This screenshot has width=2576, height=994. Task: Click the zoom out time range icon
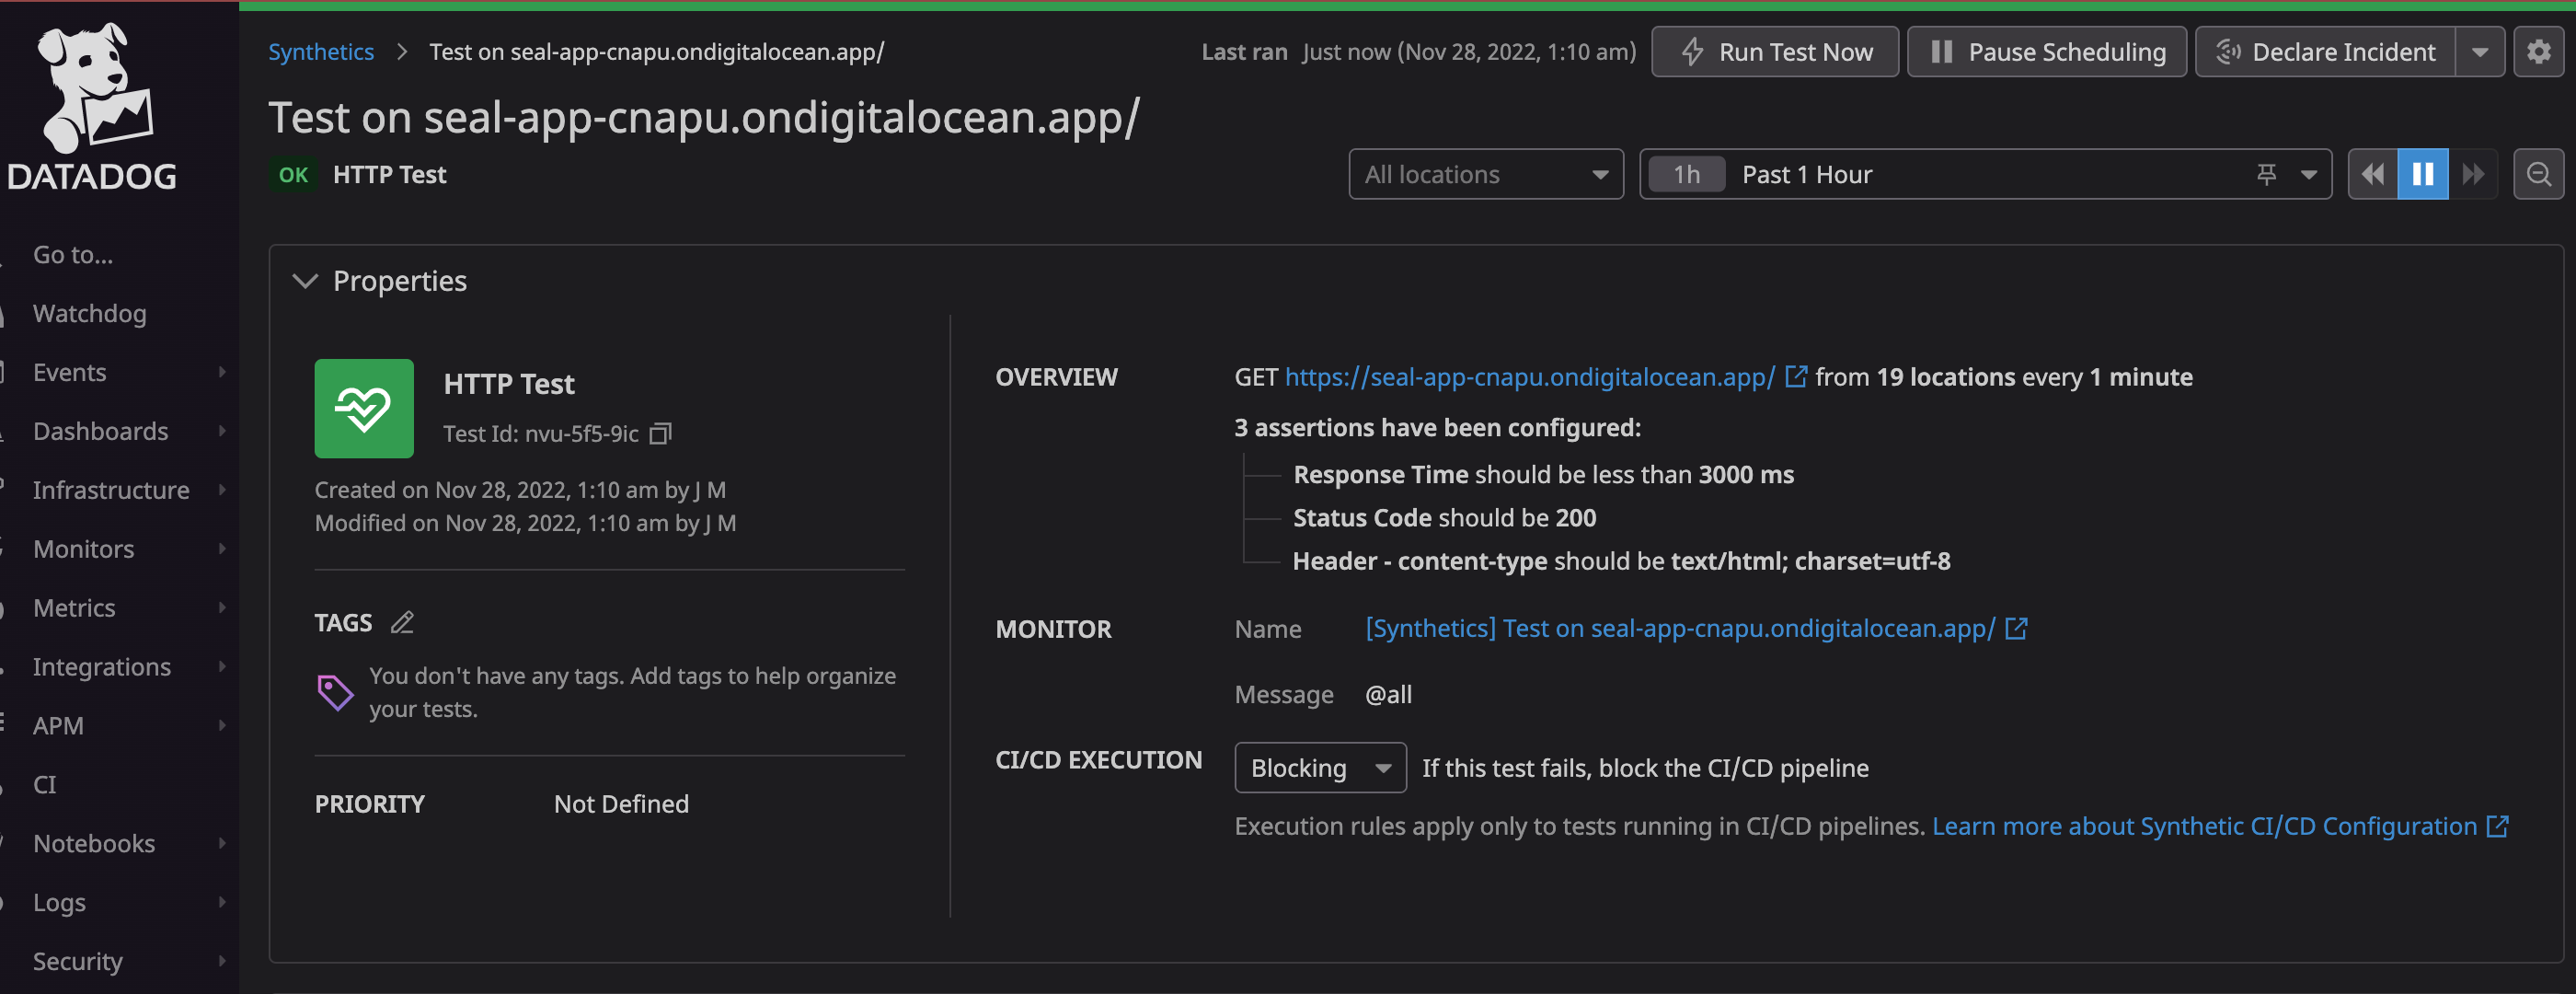(x=2538, y=175)
